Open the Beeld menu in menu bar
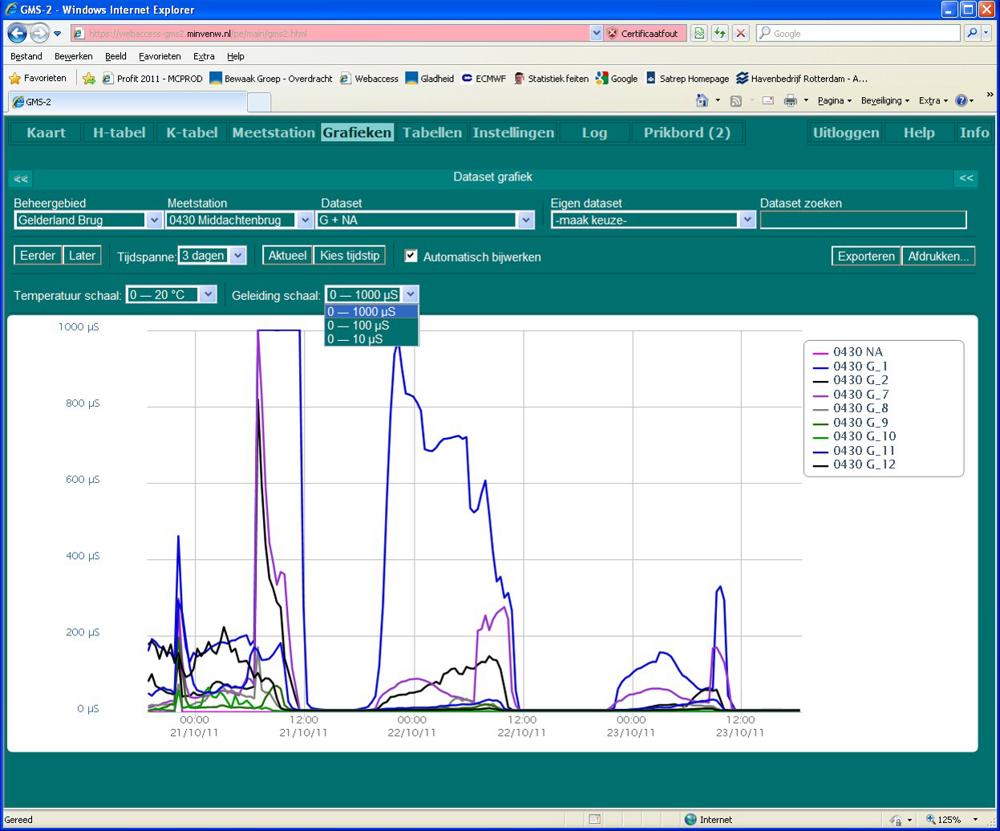The height and width of the screenshot is (831, 1000). click(115, 56)
